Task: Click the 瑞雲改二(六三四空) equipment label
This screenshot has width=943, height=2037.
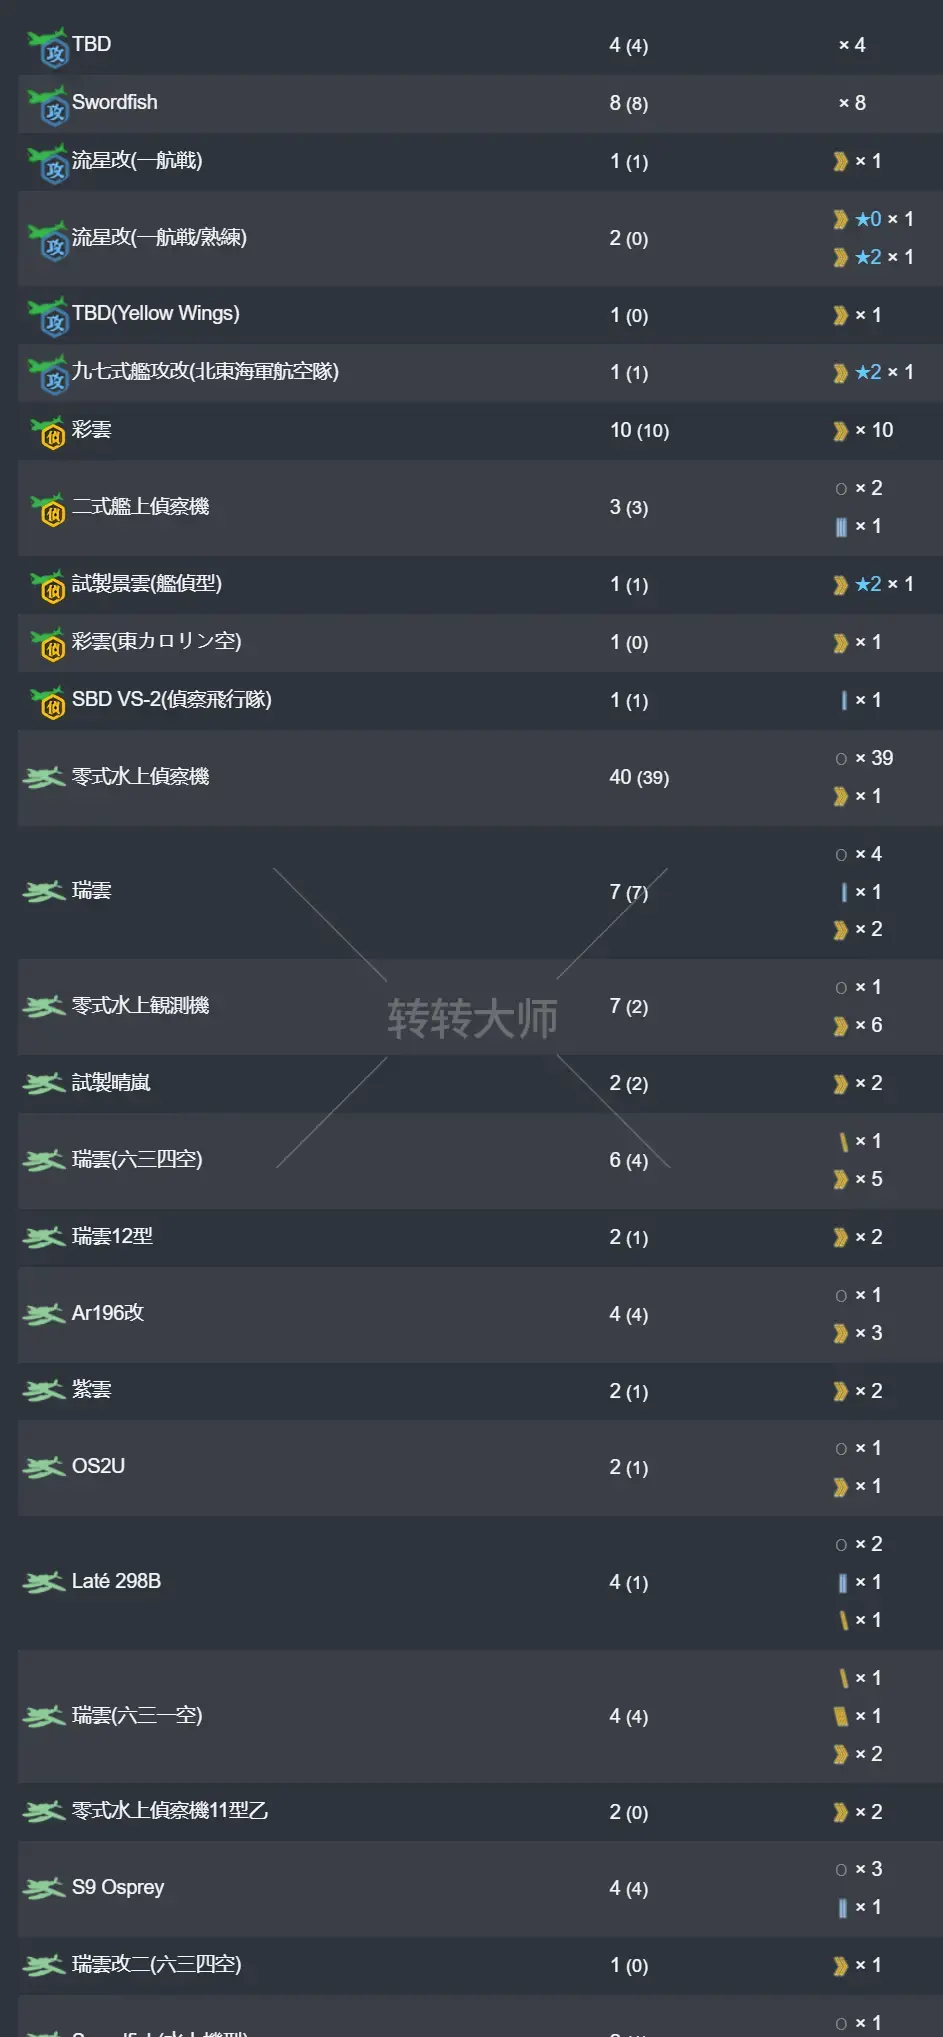Action: (x=156, y=1964)
